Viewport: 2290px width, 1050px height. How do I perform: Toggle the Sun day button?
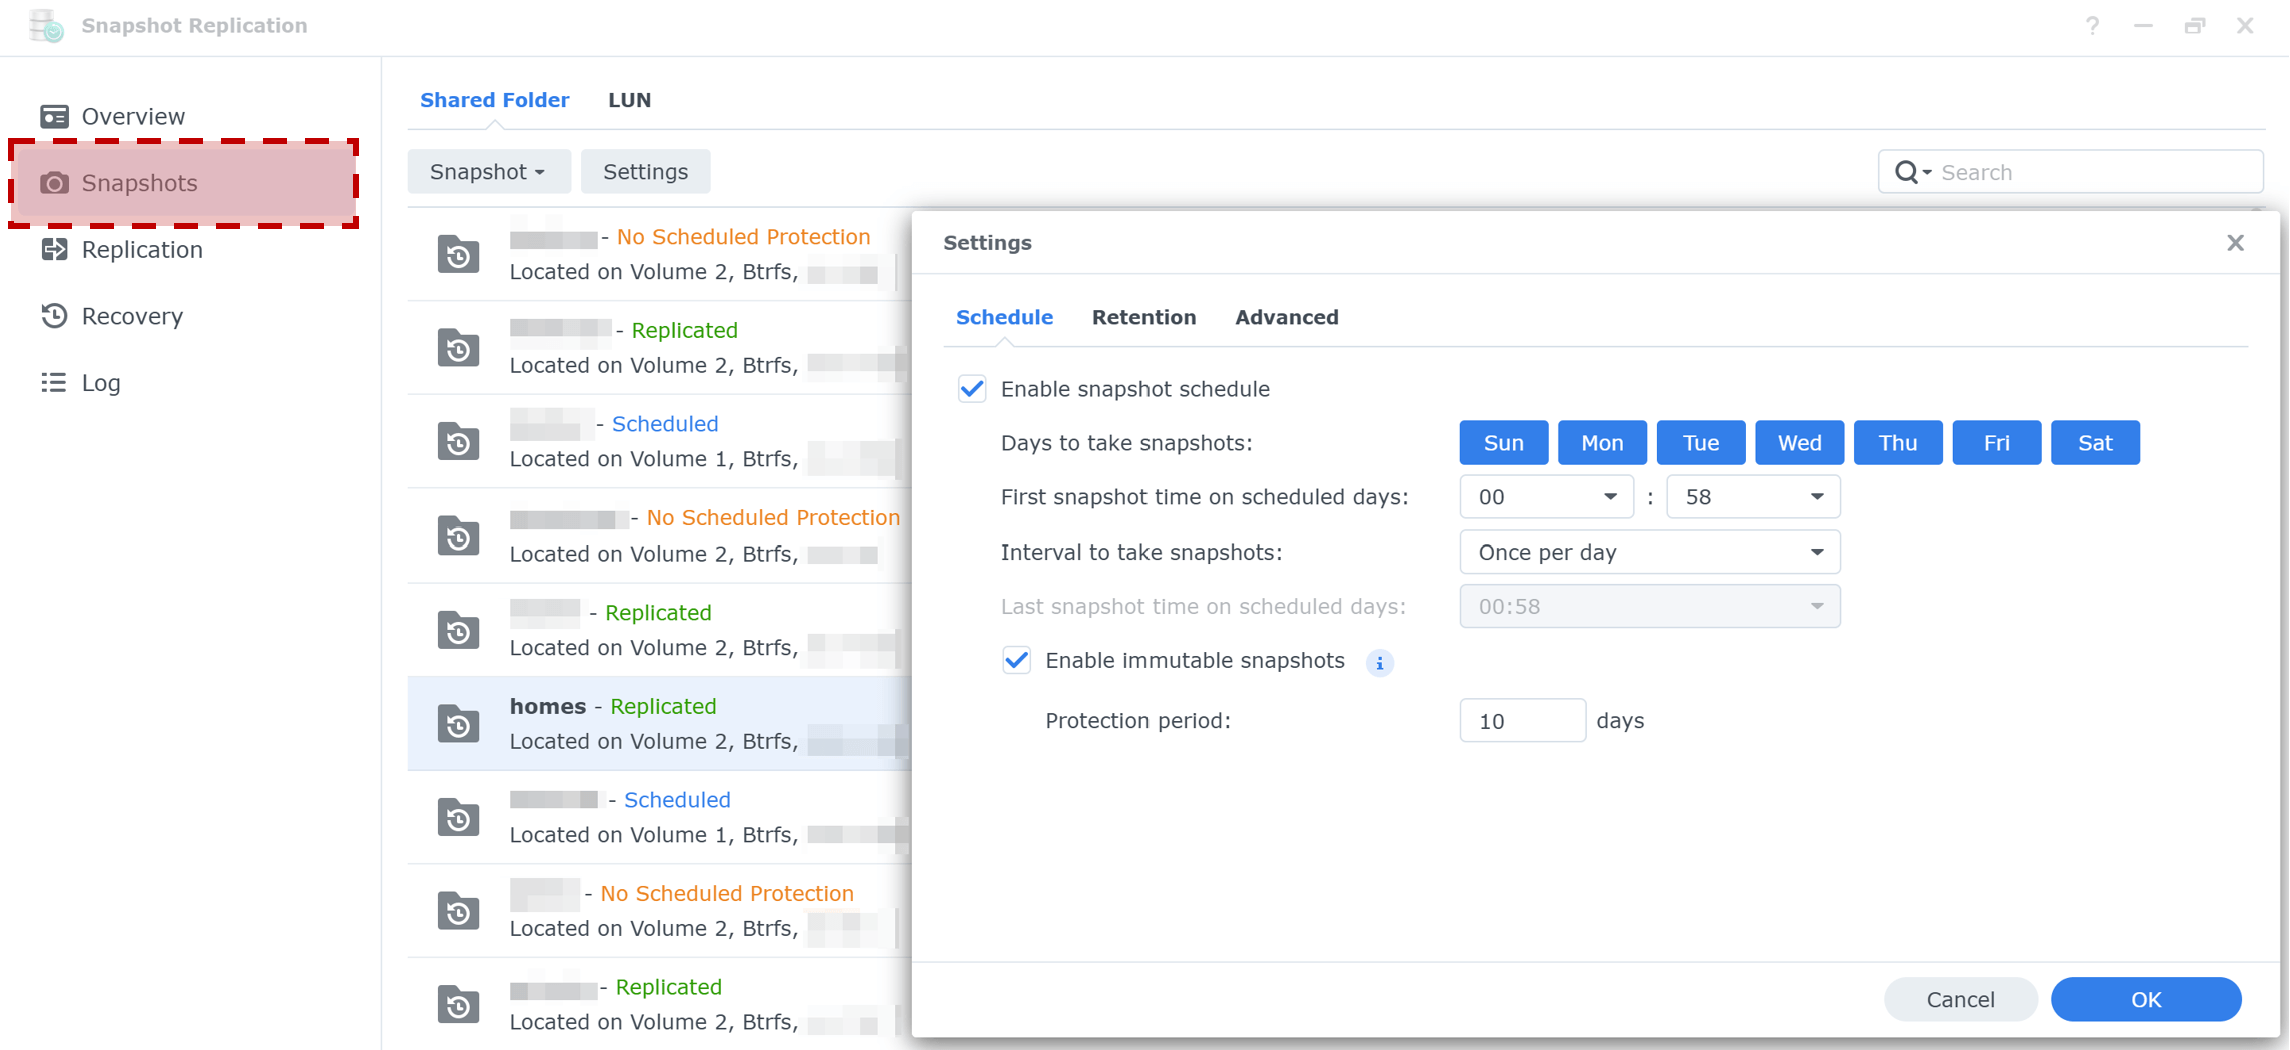1503,443
